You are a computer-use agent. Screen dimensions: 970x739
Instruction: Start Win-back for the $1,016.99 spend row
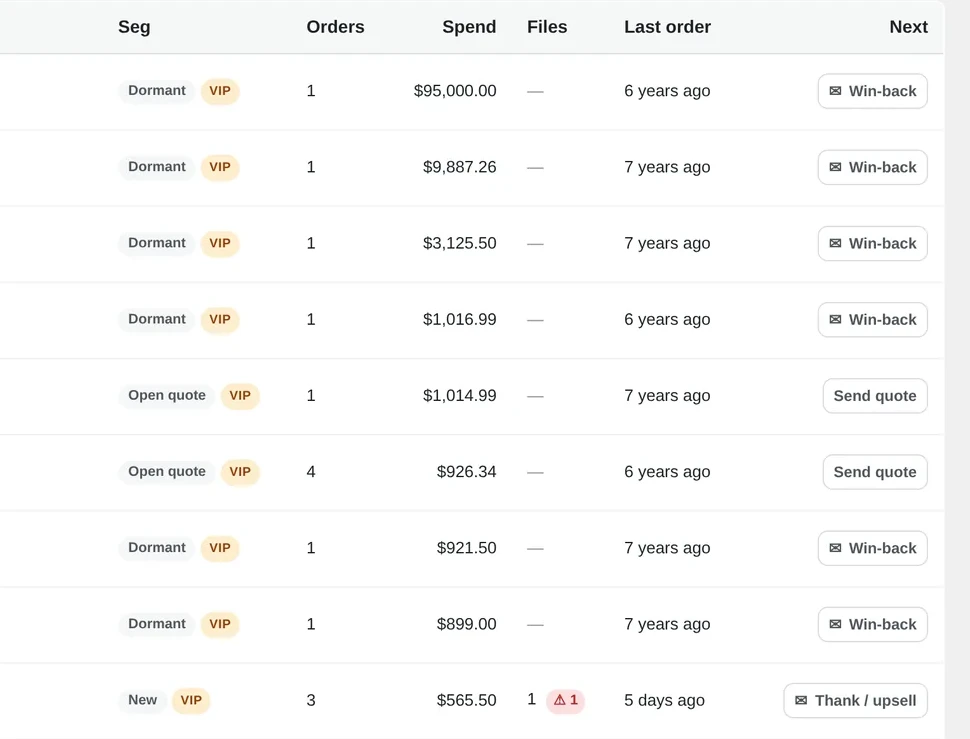[x=872, y=319]
